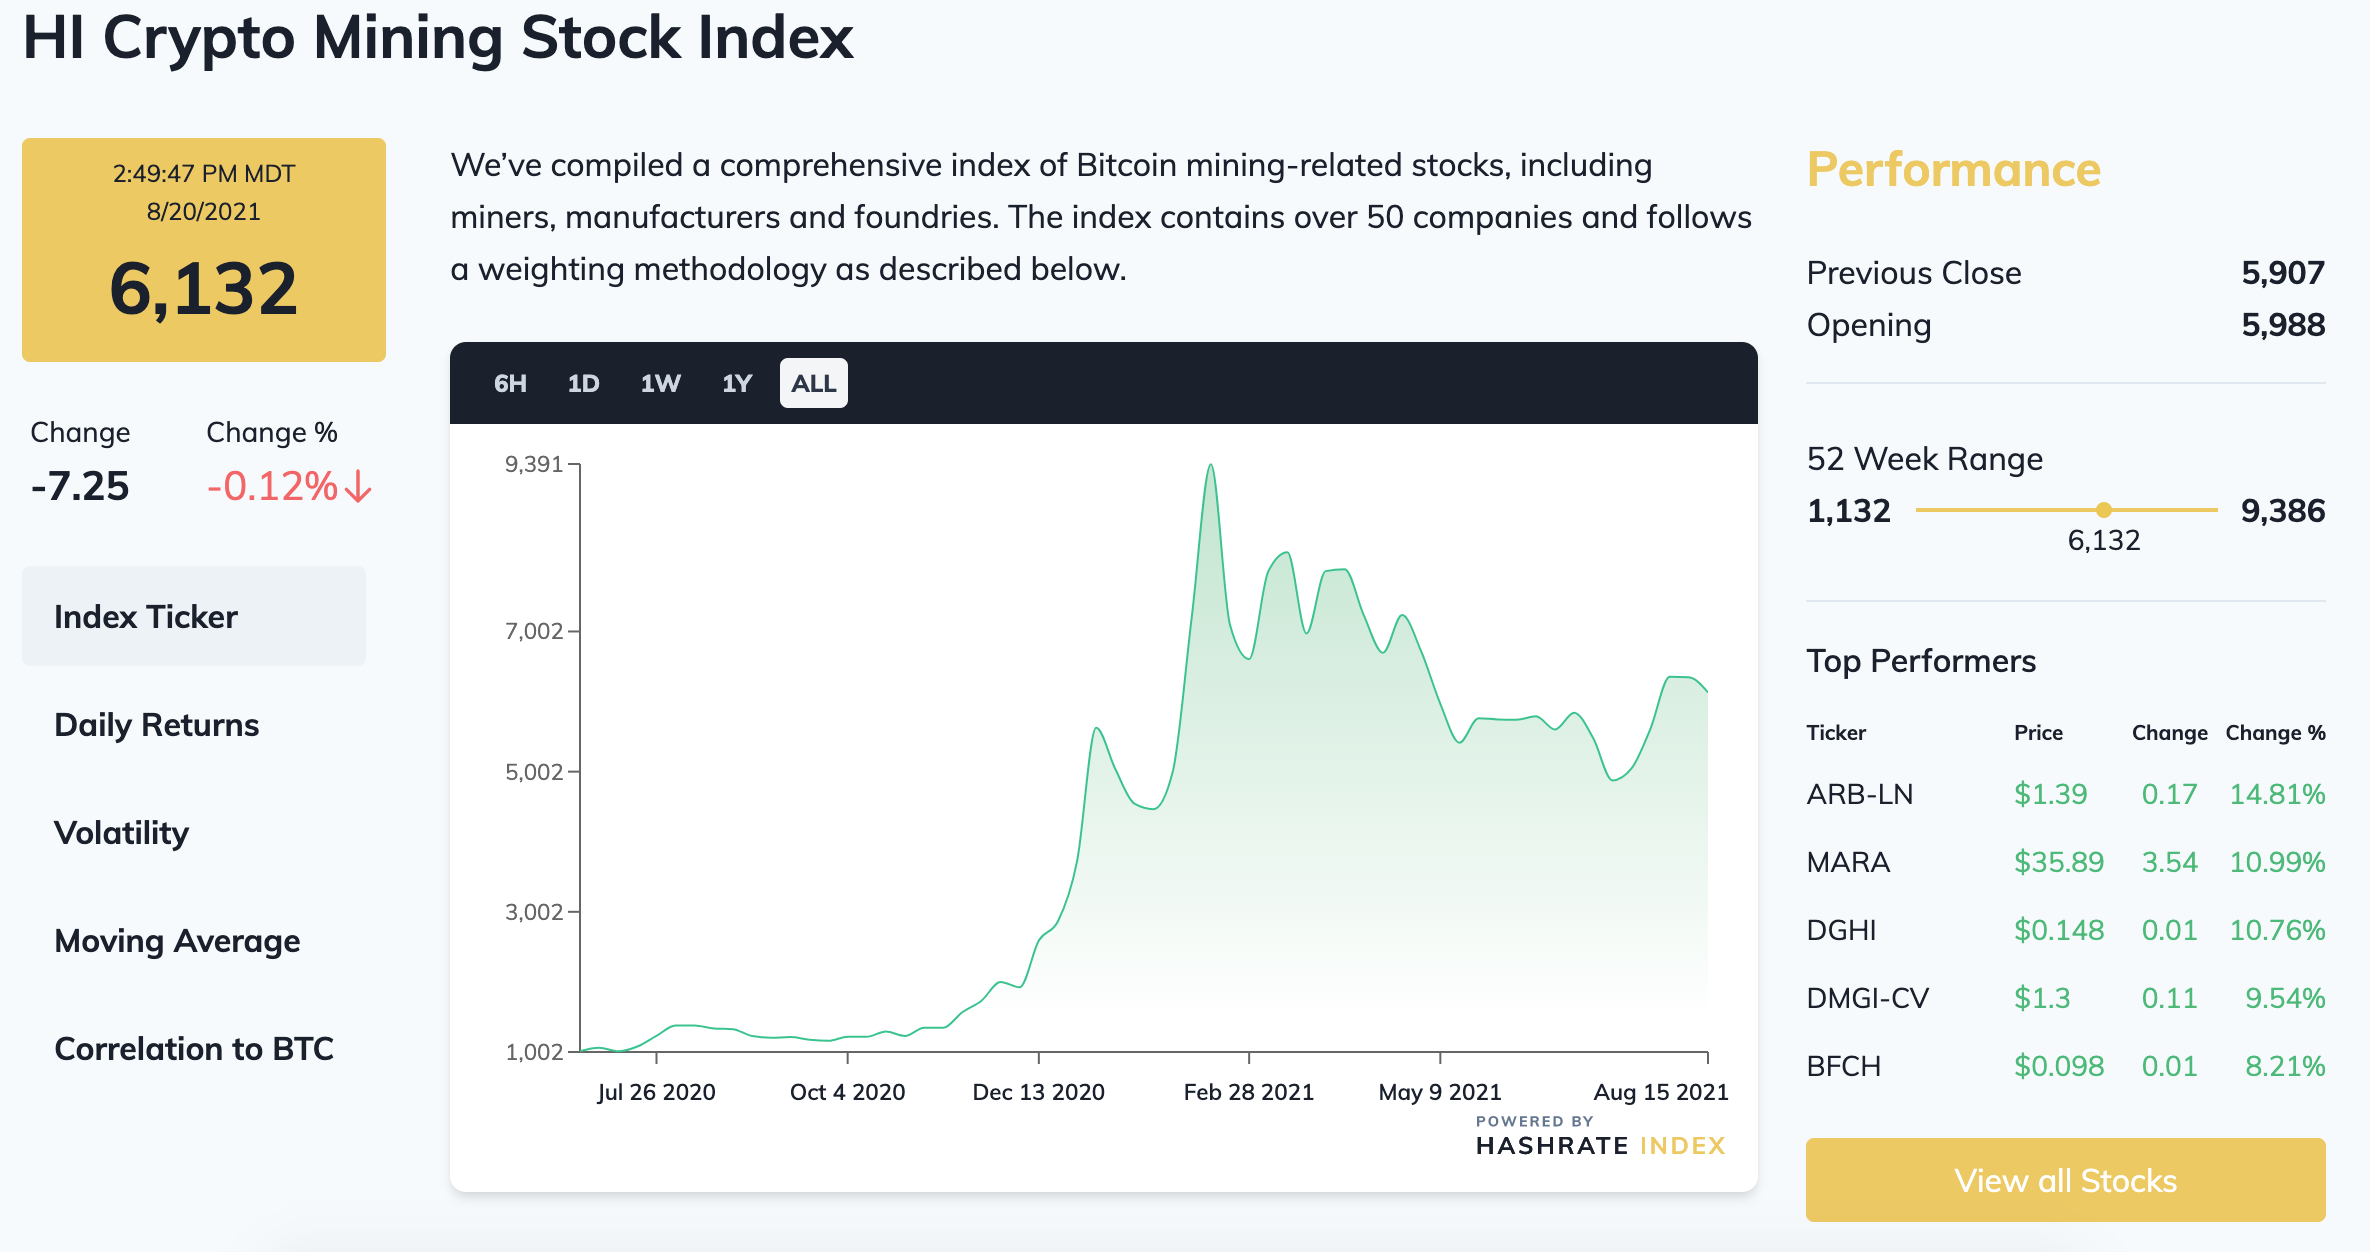Screen dimensions: 2370x1252
Task: Switch chart to 1D range
Action: point(583,383)
